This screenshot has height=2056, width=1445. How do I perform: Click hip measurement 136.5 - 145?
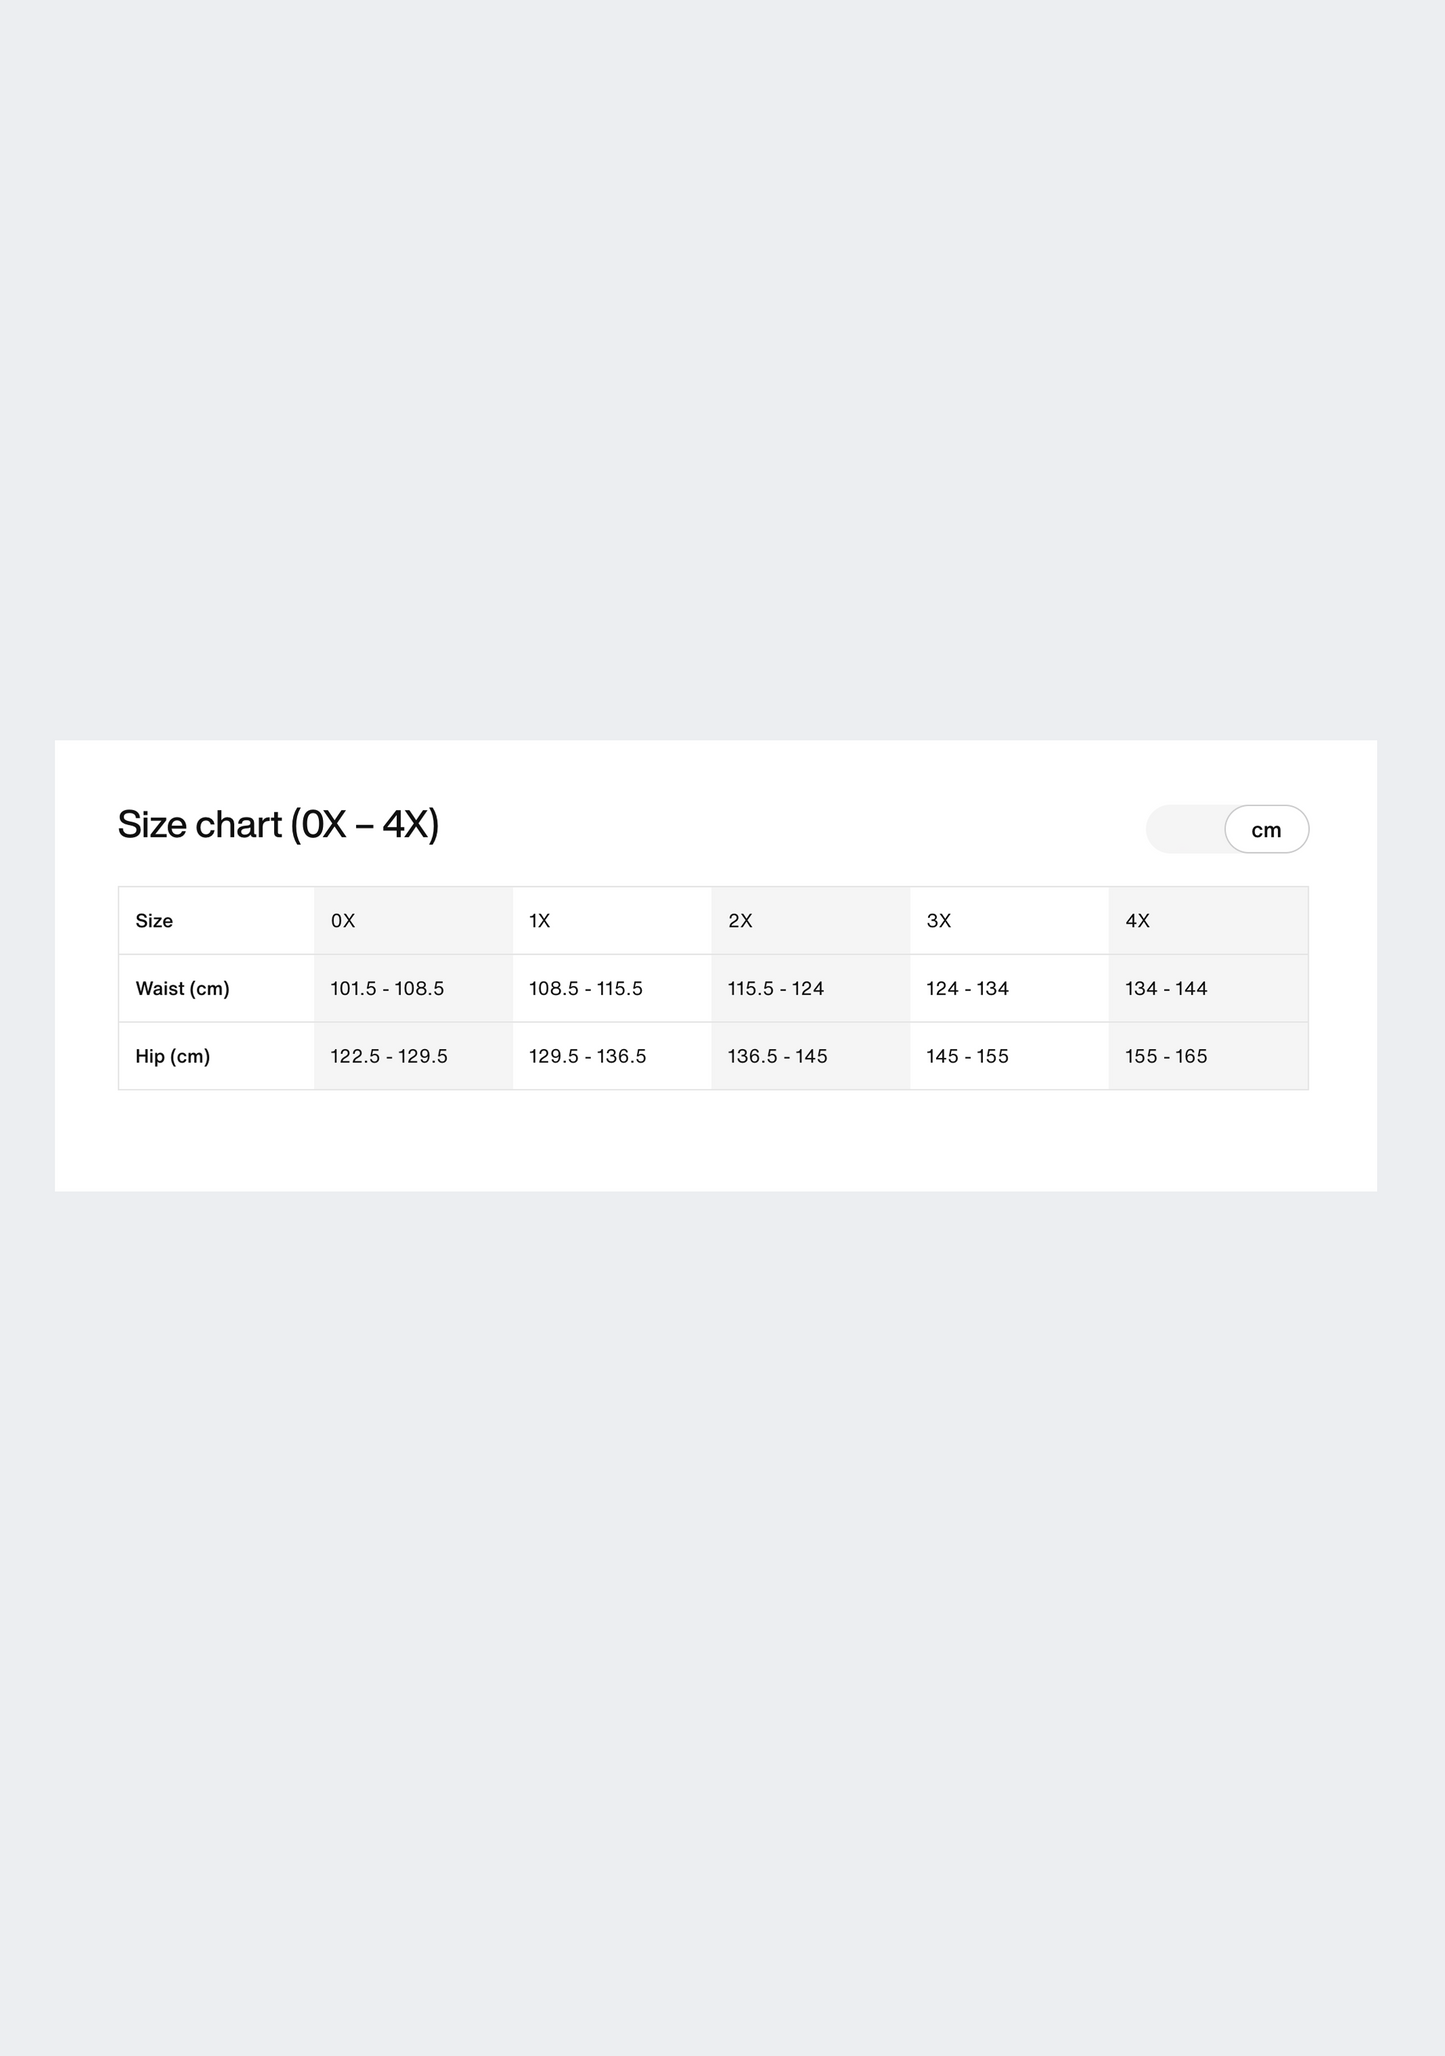click(x=778, y=1057)
